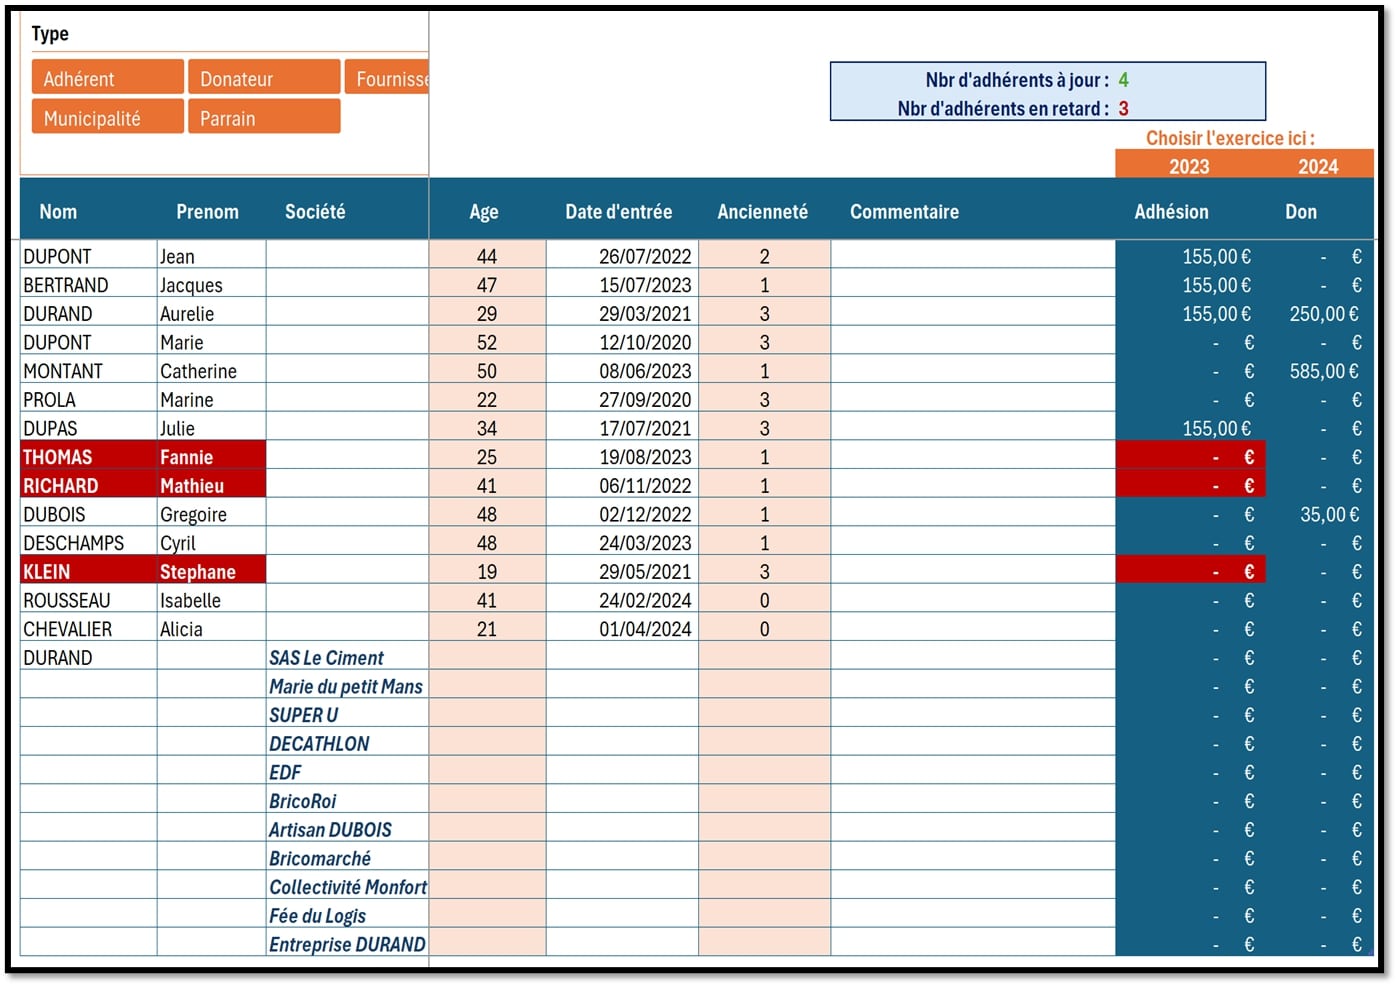Screen dimensions: 1397x986
Task: Choose exercice 2024
Action: (1318, 166)
